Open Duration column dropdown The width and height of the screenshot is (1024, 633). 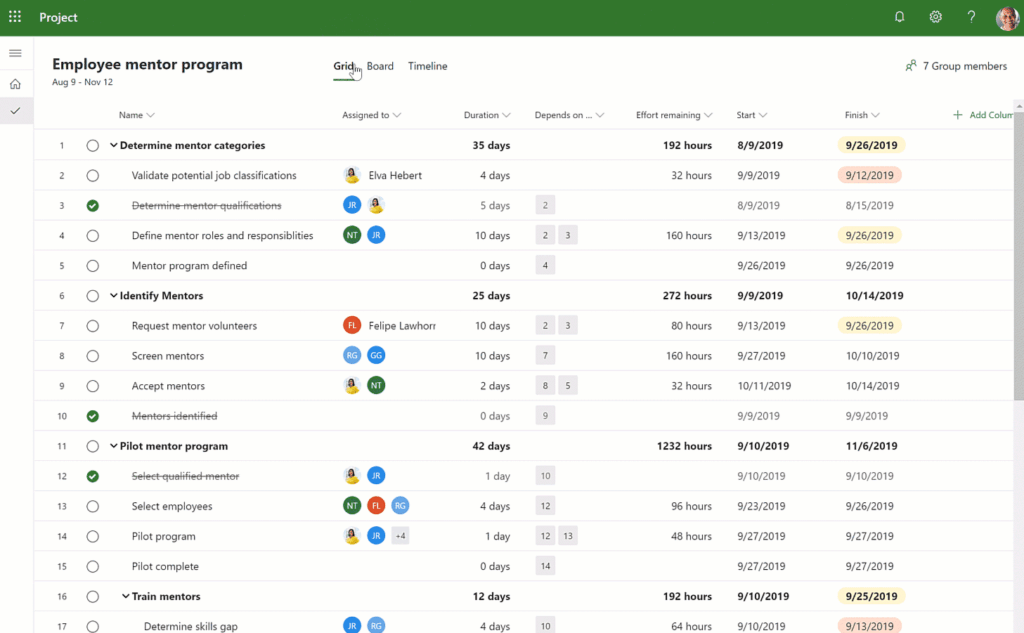[x=506, y=115]
